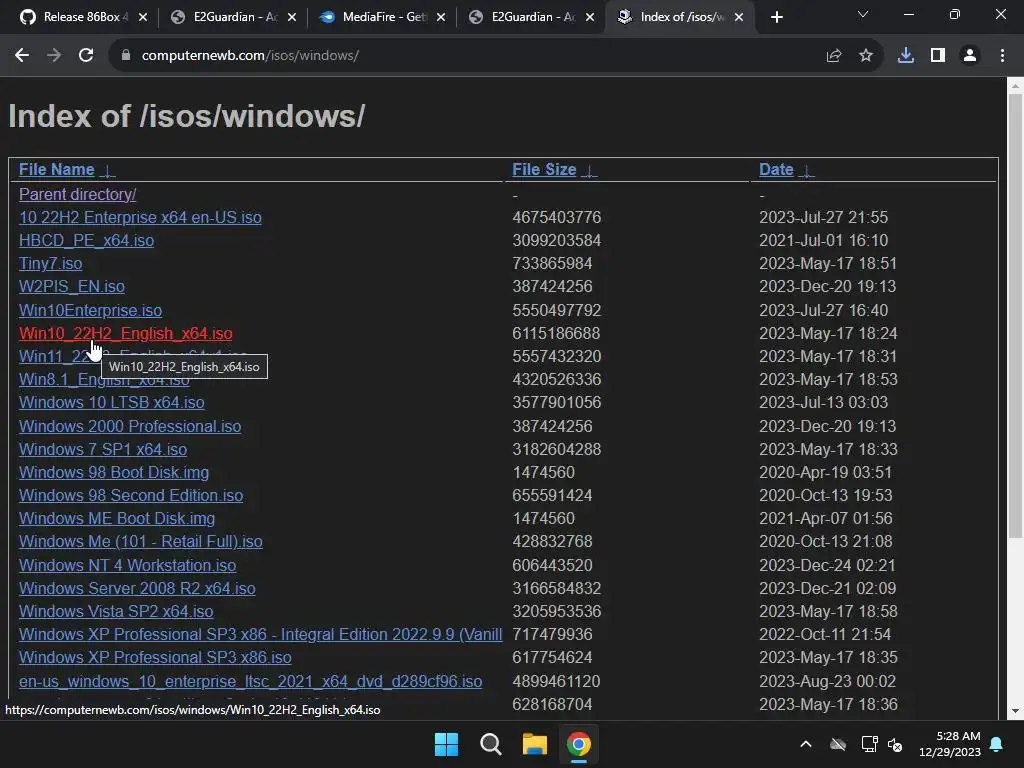
Task: Download Windows 7 SP1 x64.iso
Action: coord(103,449)
